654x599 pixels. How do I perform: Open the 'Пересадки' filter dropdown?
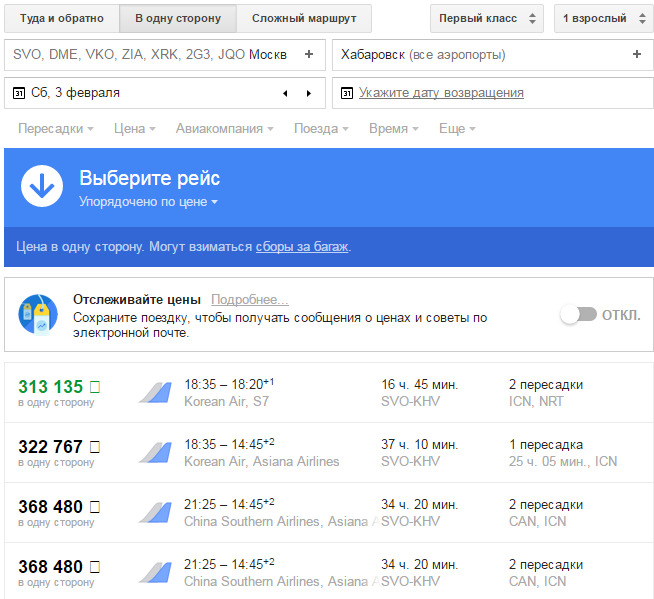click(56, 128)
